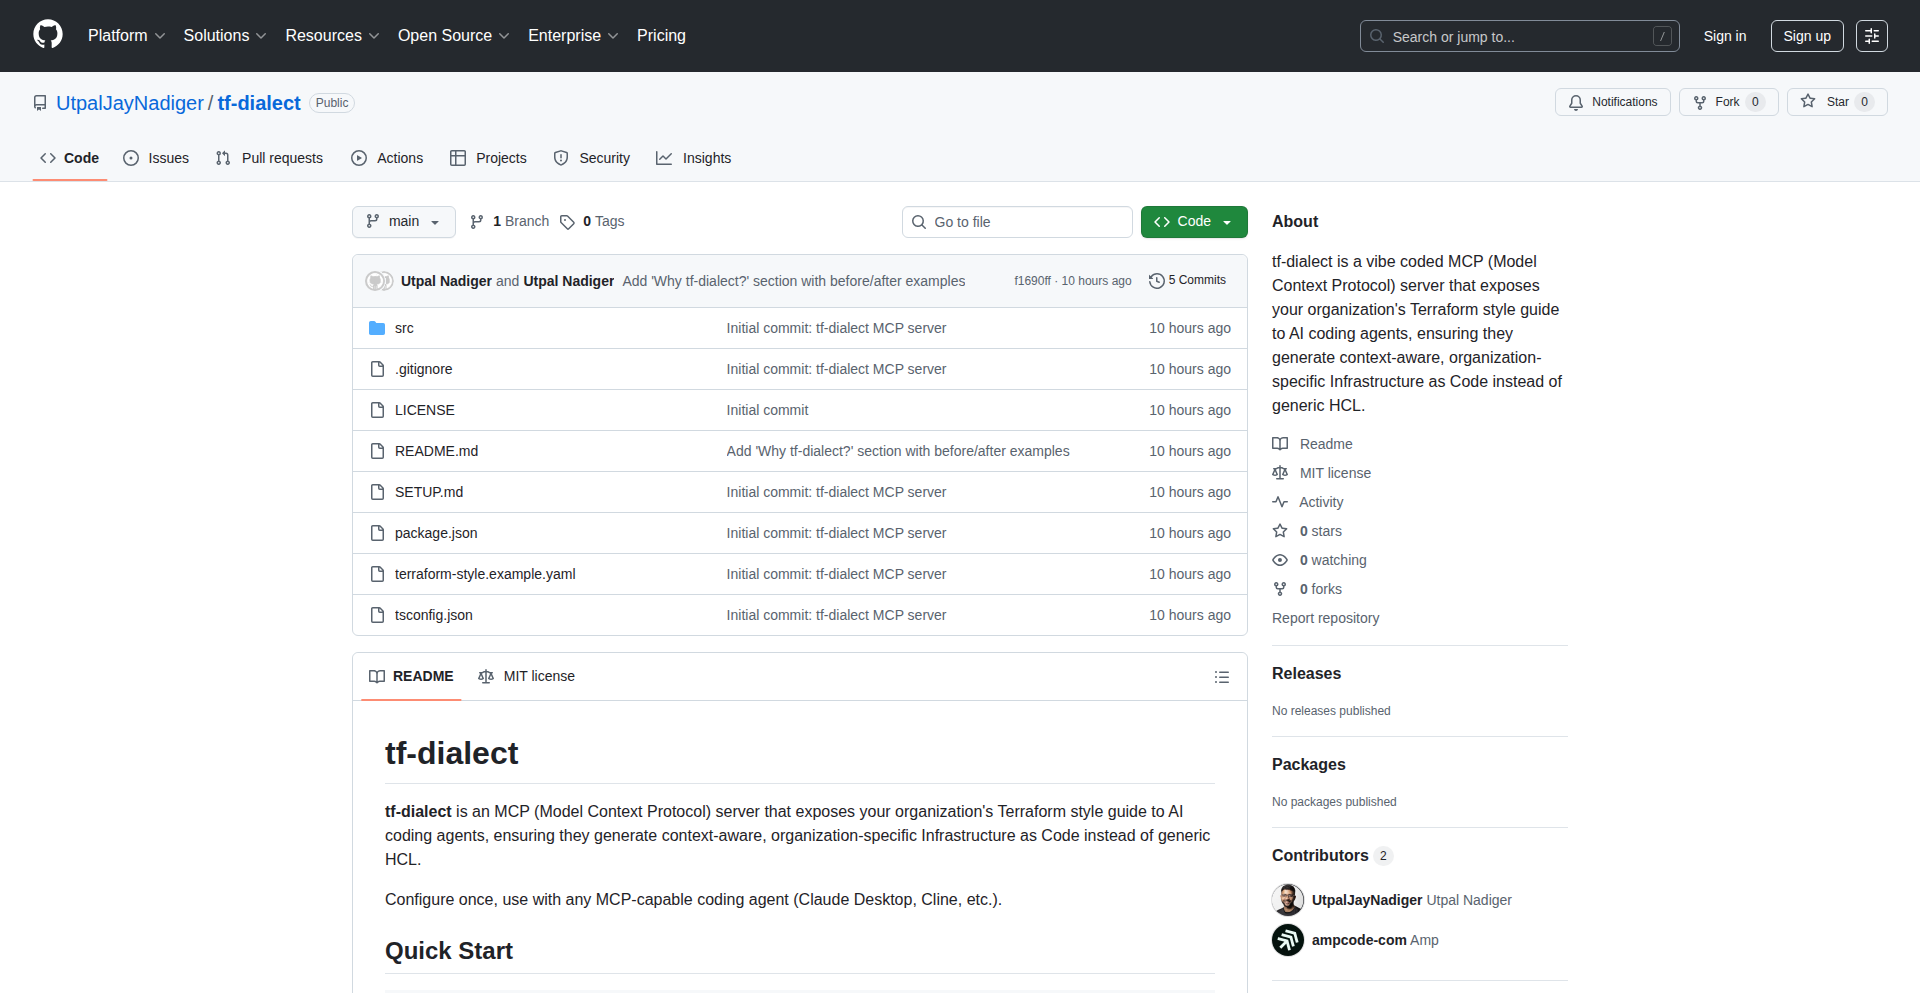
Task: Click the Go to file search field
Action: pyautogui.click(x=1017, y=222)
